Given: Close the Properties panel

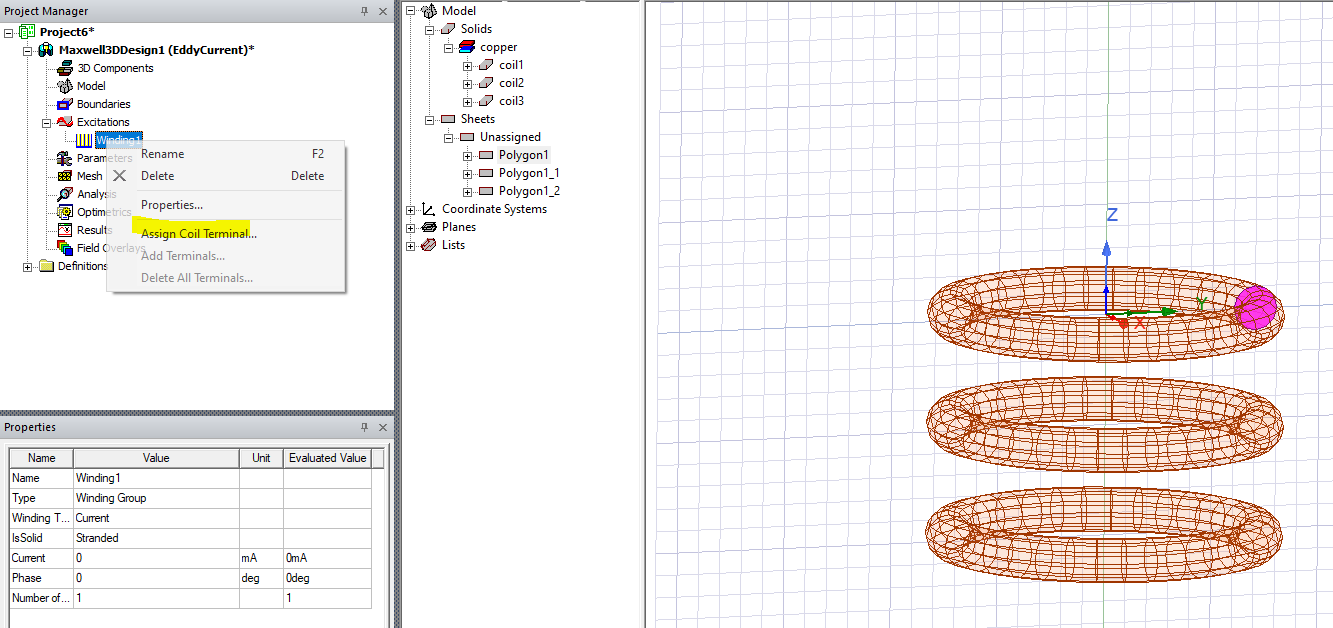Looking at the screenshot, I should 382,427.
